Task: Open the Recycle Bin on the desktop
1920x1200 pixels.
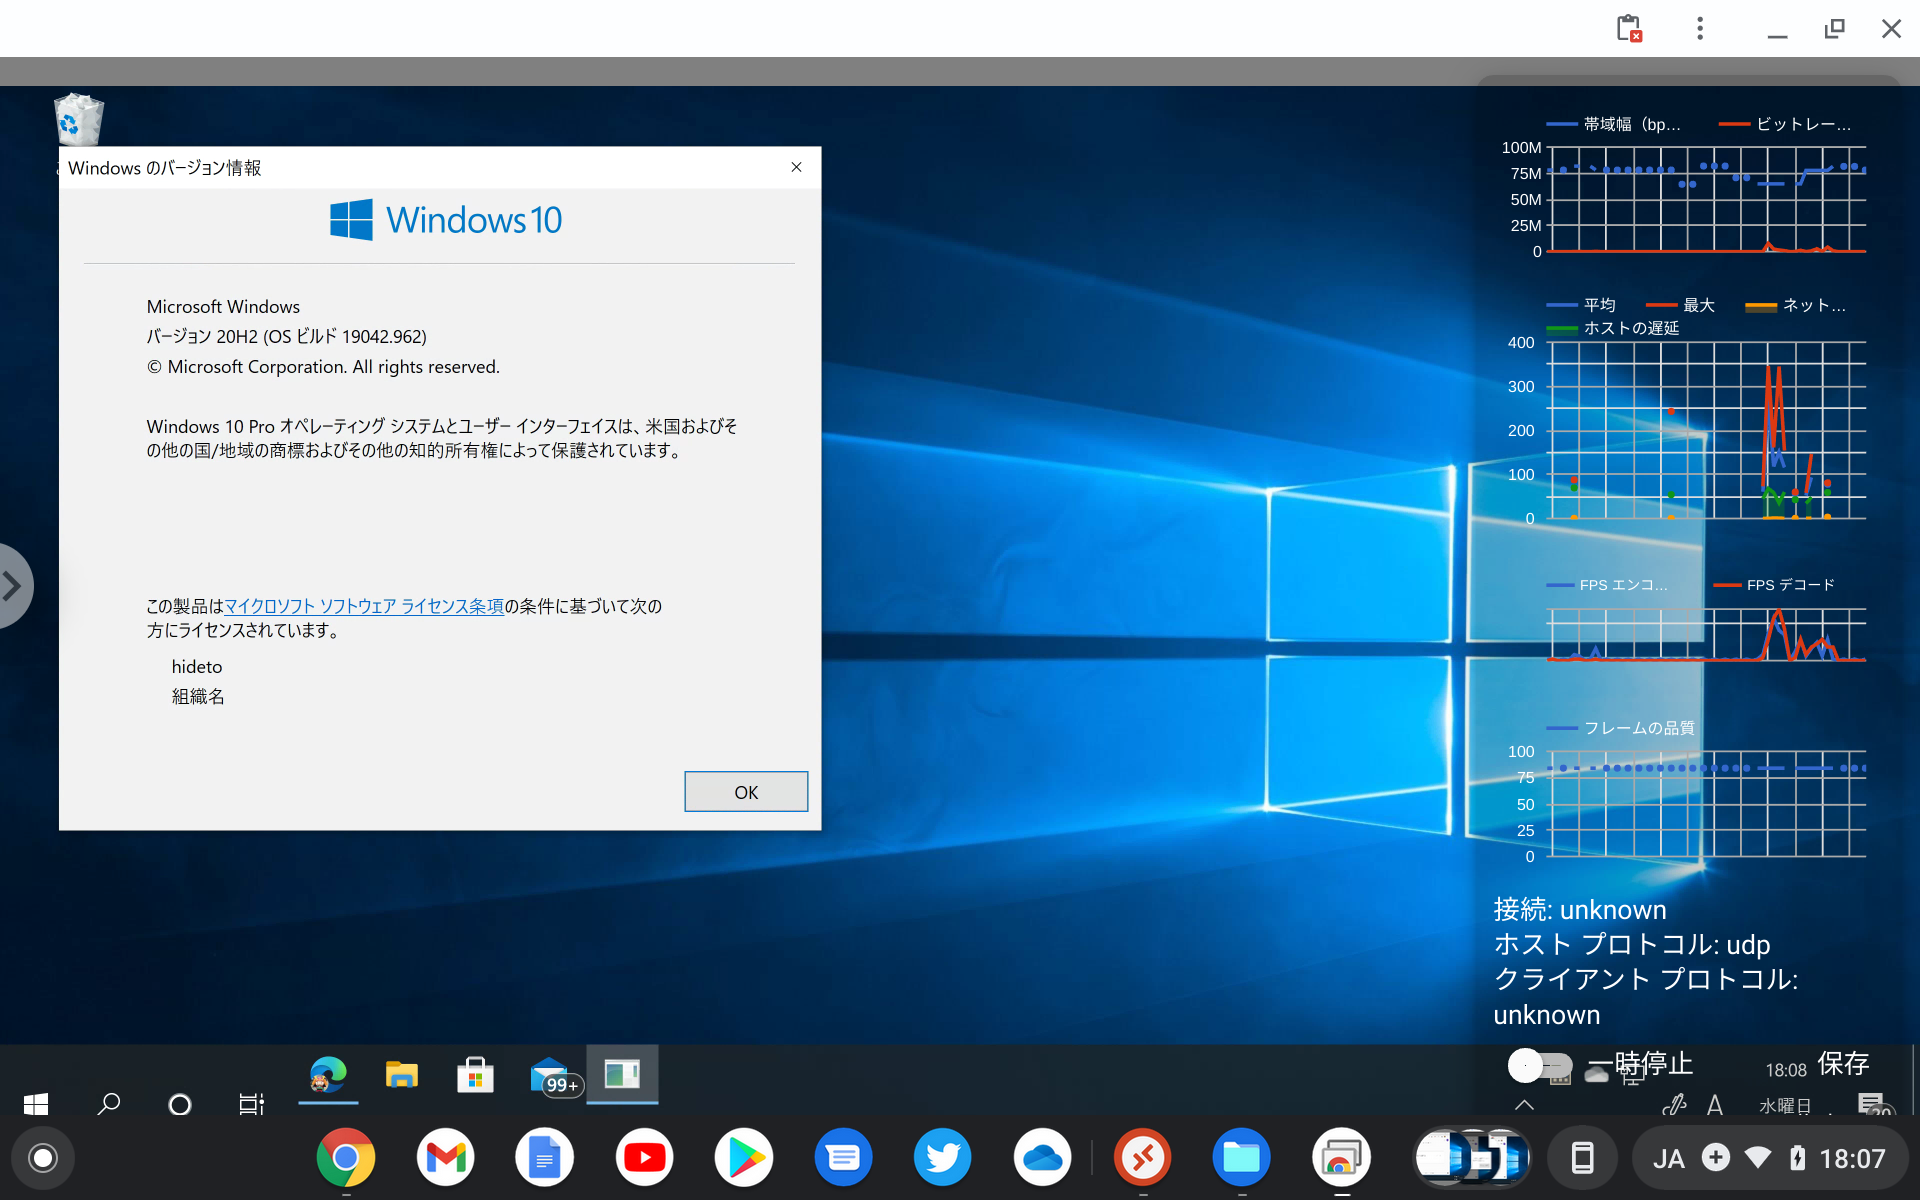Action: (x=78, y=120)
